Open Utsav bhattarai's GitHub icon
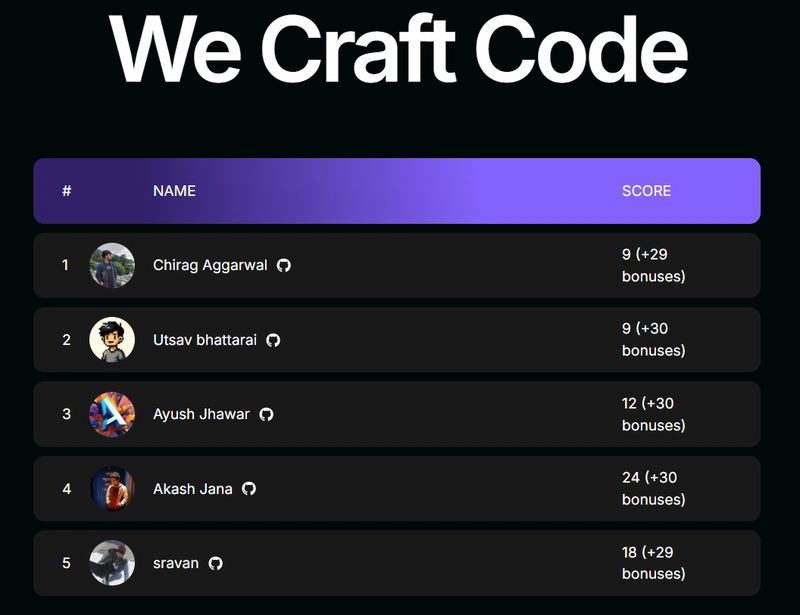The width and height of the screenshot is (800, 615). tap(273, 340)
